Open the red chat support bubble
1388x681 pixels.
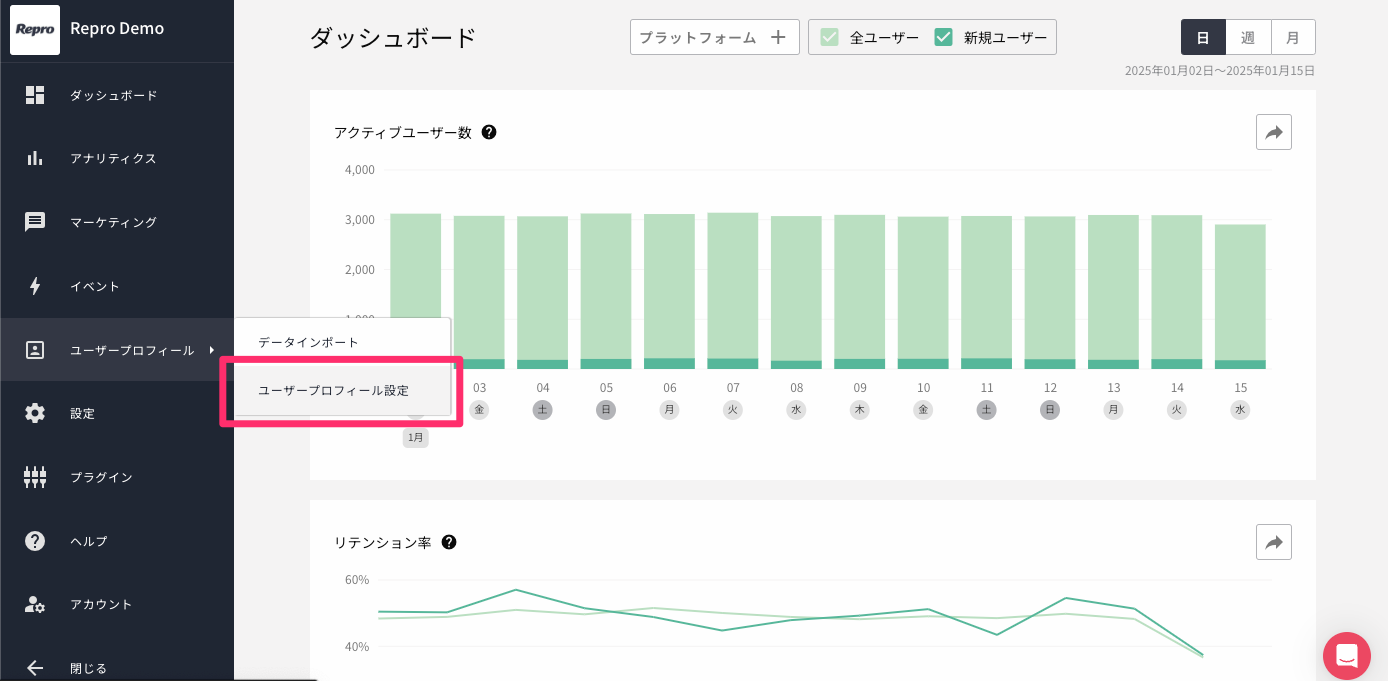tap(1346, 656)
